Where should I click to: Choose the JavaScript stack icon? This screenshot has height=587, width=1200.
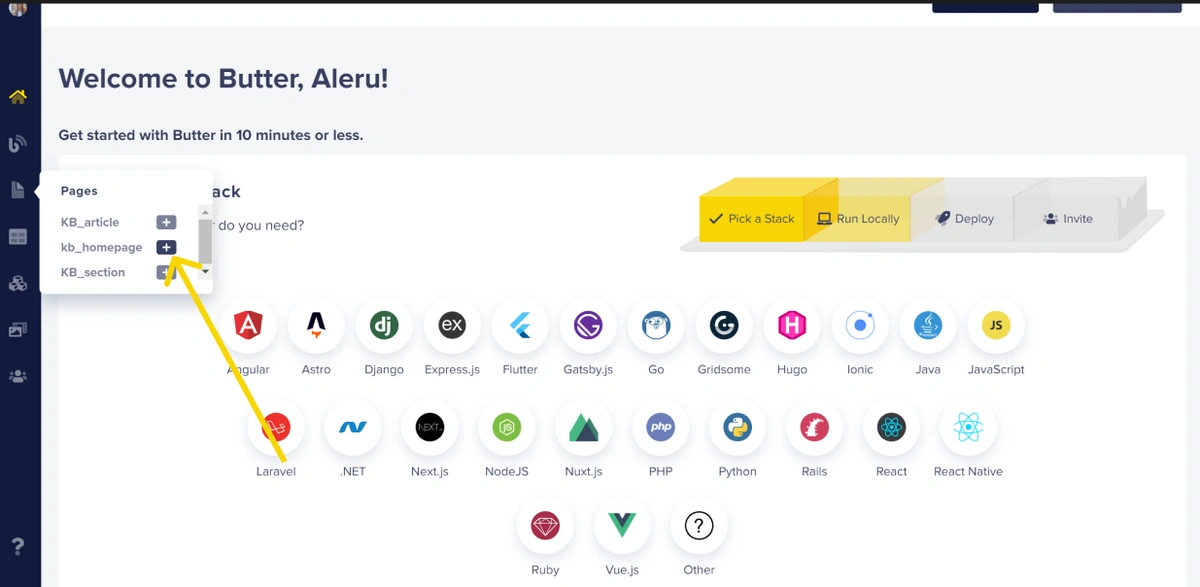(996, 325)
